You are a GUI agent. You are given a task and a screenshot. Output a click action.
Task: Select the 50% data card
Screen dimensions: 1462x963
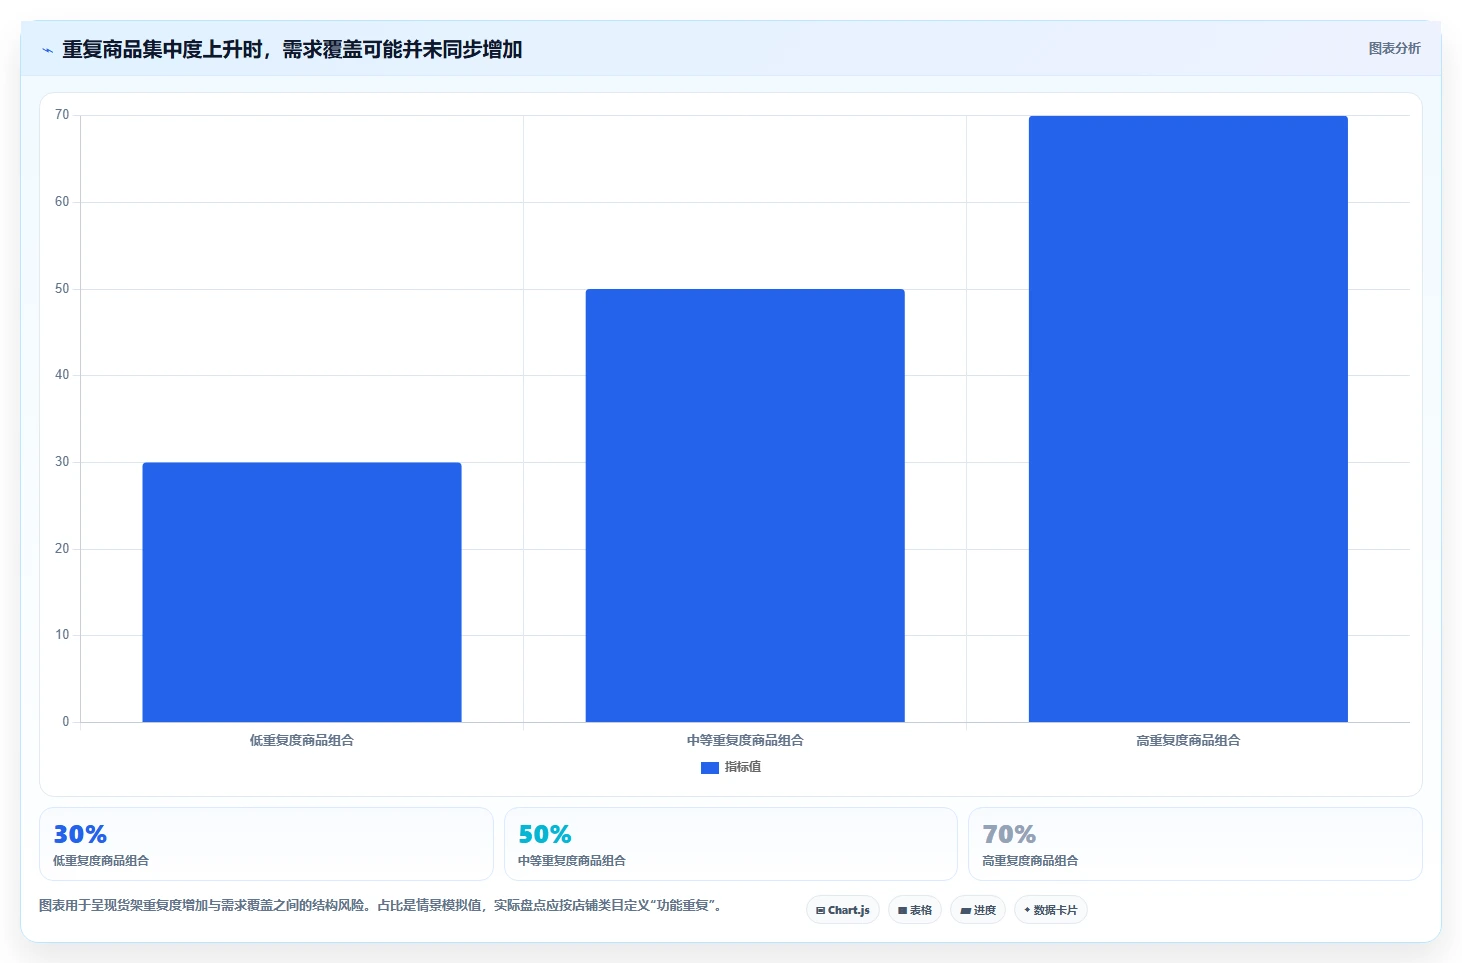(731, 844)
